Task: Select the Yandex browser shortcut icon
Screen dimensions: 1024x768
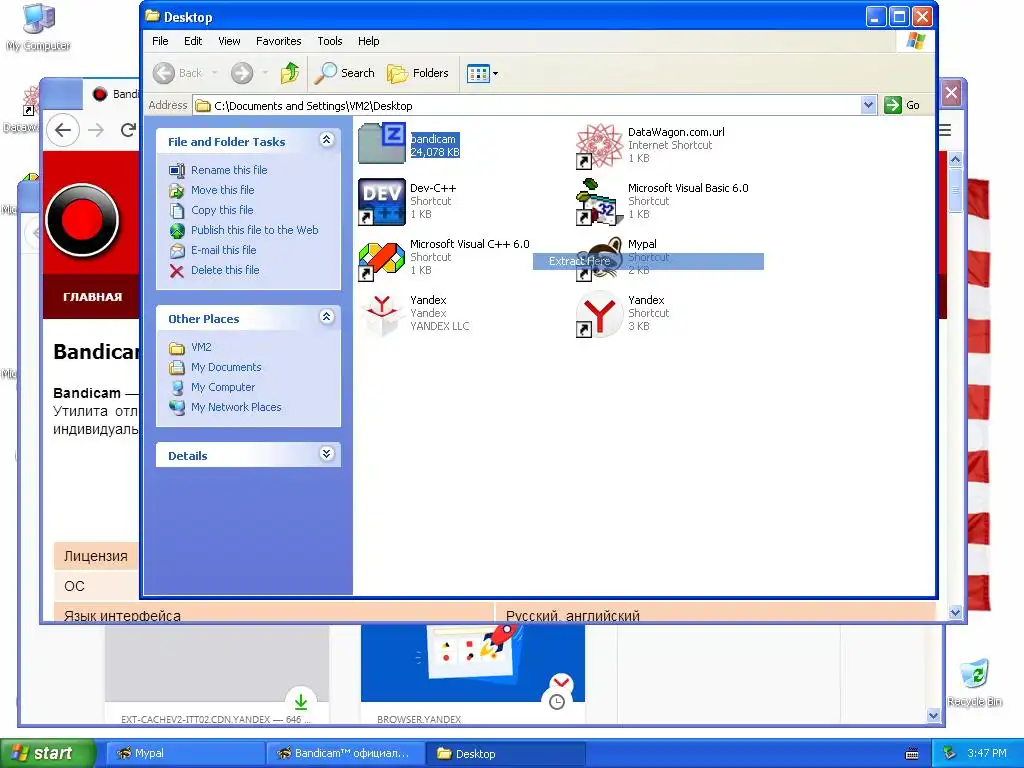Action: pos(600,315)
